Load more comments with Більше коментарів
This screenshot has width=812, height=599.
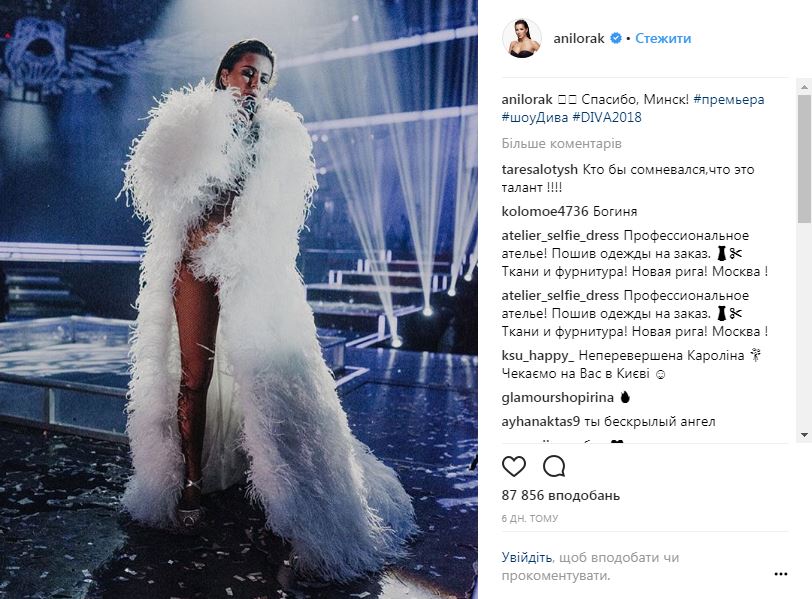[x=561, y=143]
